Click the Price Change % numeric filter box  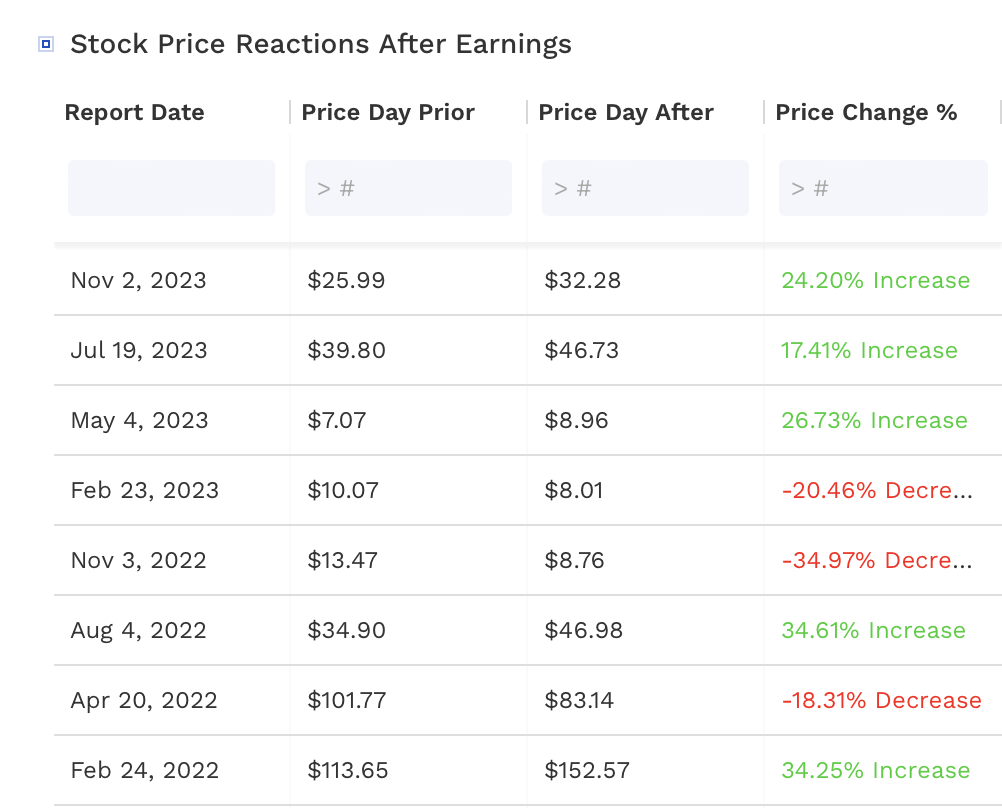[x=882, y=187]
